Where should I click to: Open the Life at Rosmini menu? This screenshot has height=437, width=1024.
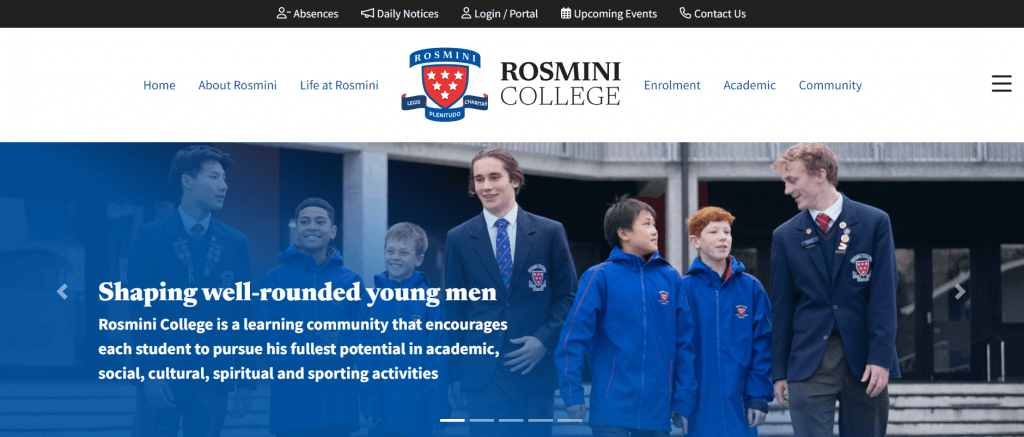[x=339, y=85]
